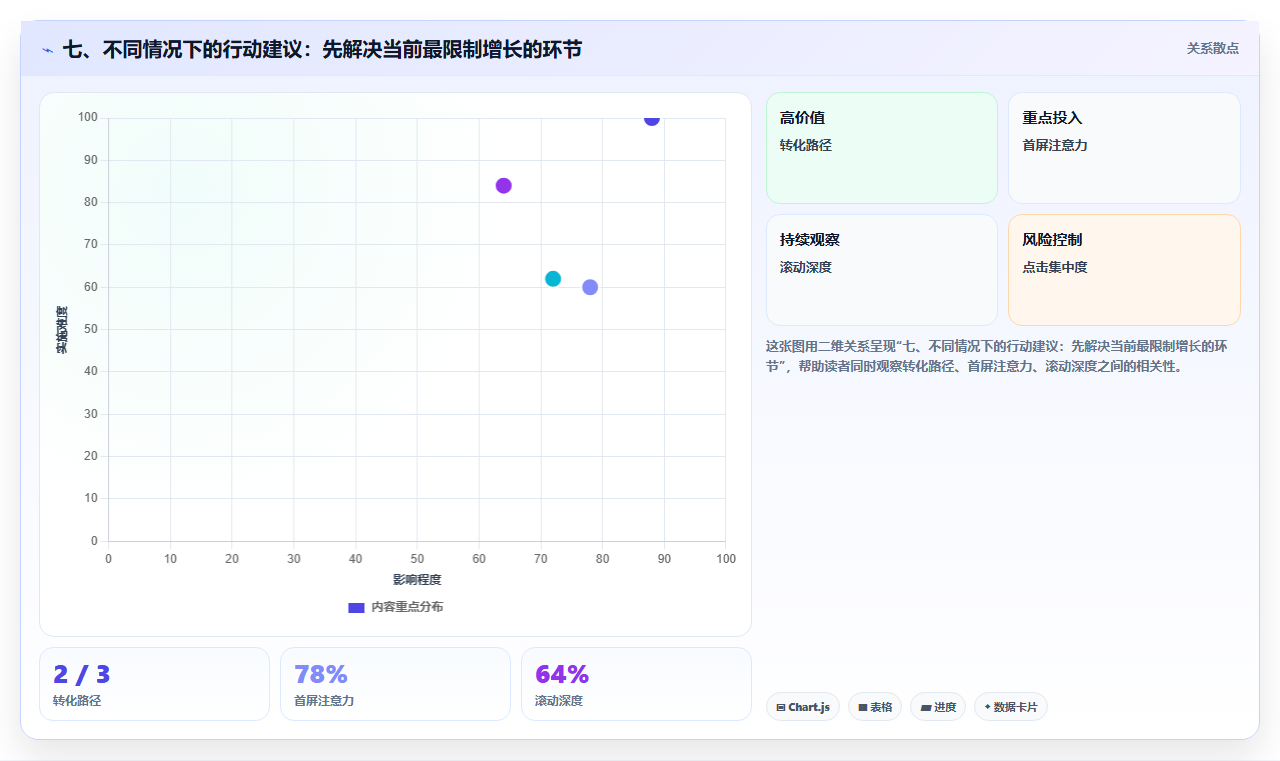Open the 持续观察 滚动深度 card

(882, 270)
